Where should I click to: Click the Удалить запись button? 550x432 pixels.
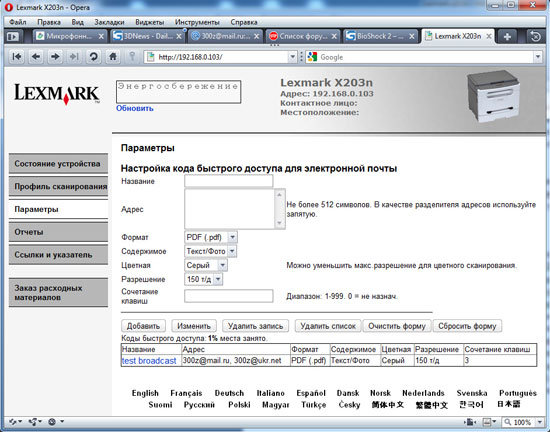(255, 326)
